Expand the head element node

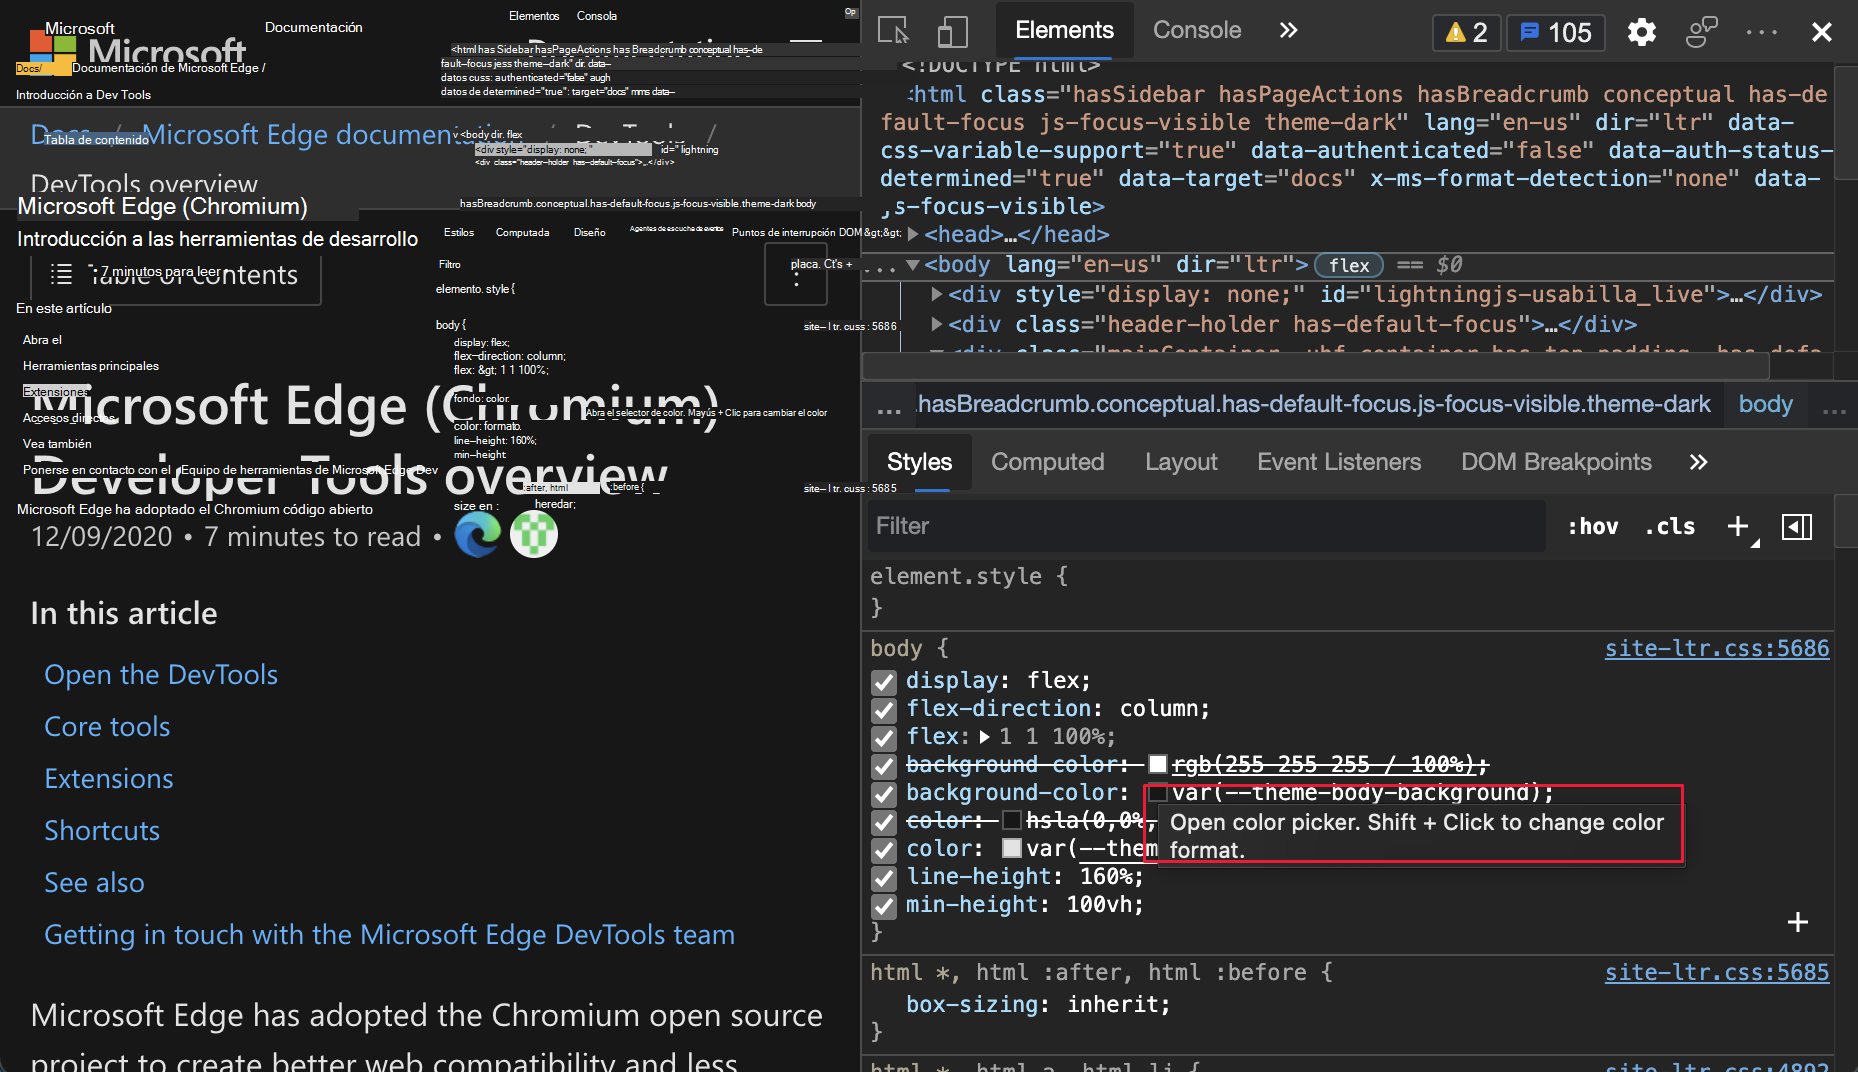click(x=913, y=235)
